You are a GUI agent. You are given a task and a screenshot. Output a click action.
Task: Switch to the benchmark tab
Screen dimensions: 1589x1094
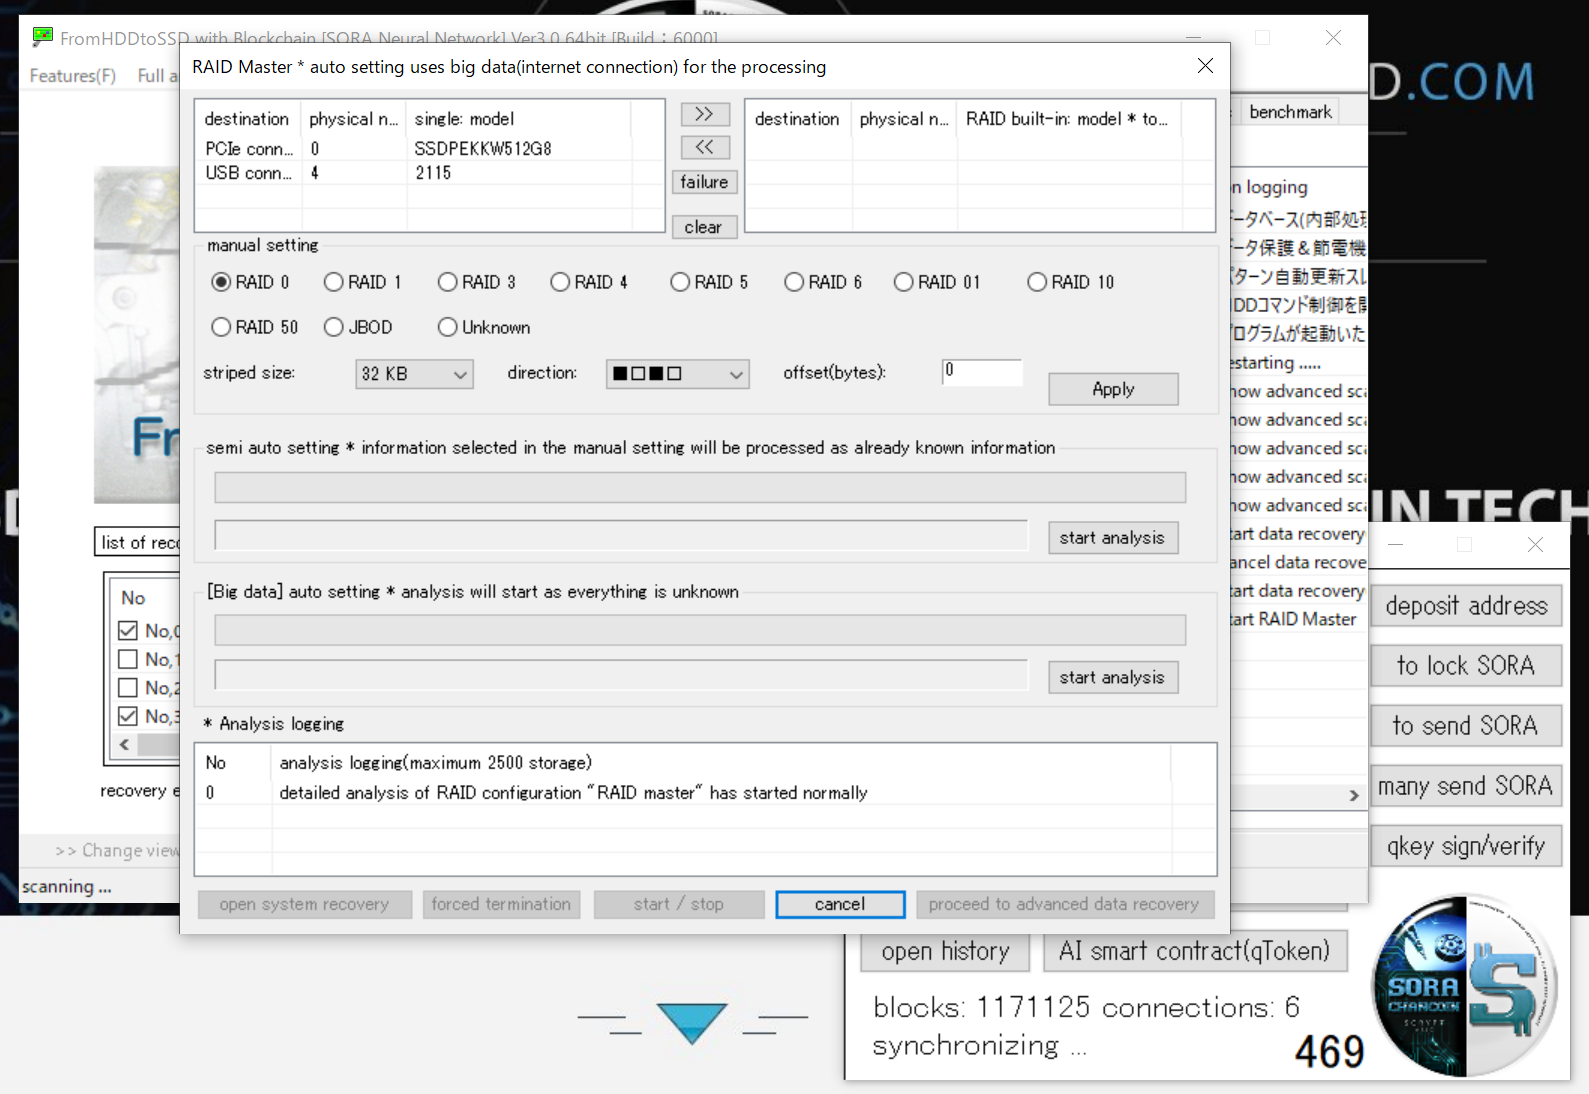coord(1289,112)
